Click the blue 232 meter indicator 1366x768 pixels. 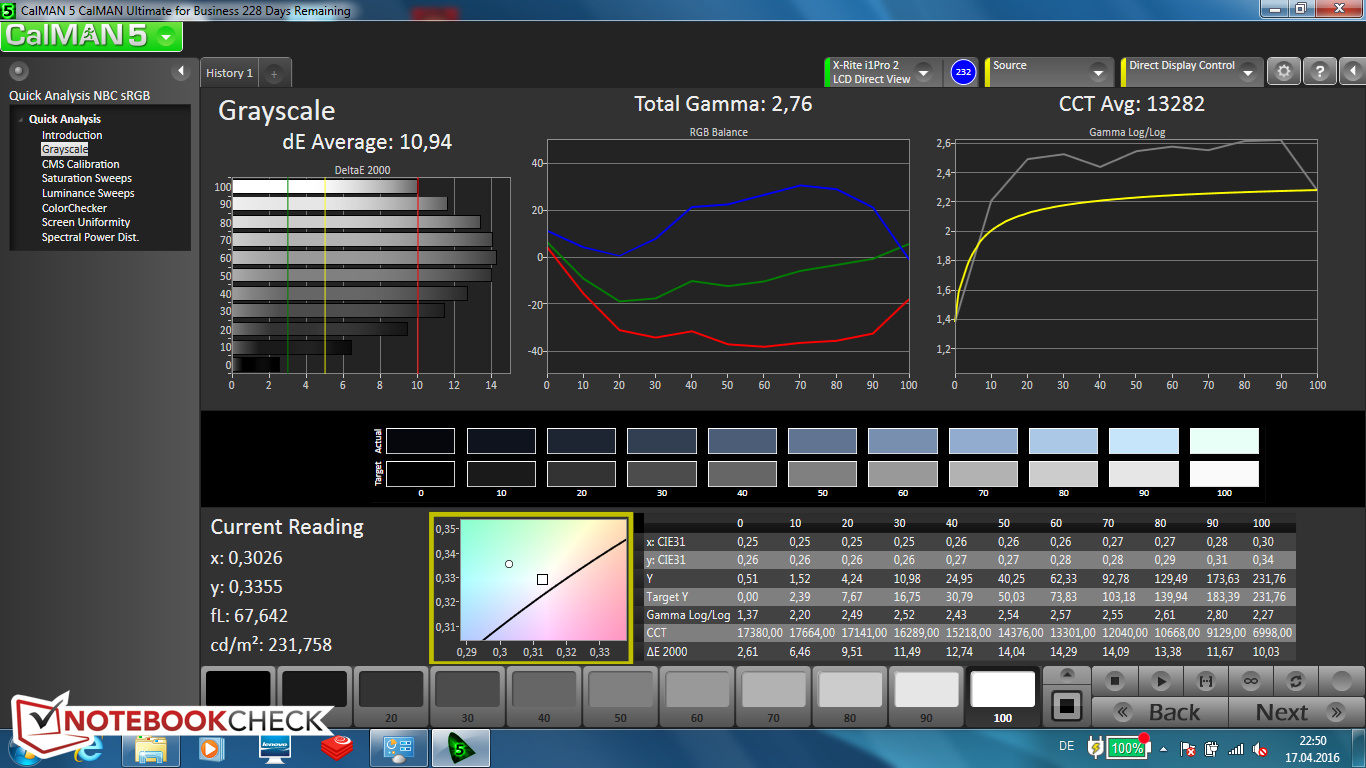tap(963, 72)
